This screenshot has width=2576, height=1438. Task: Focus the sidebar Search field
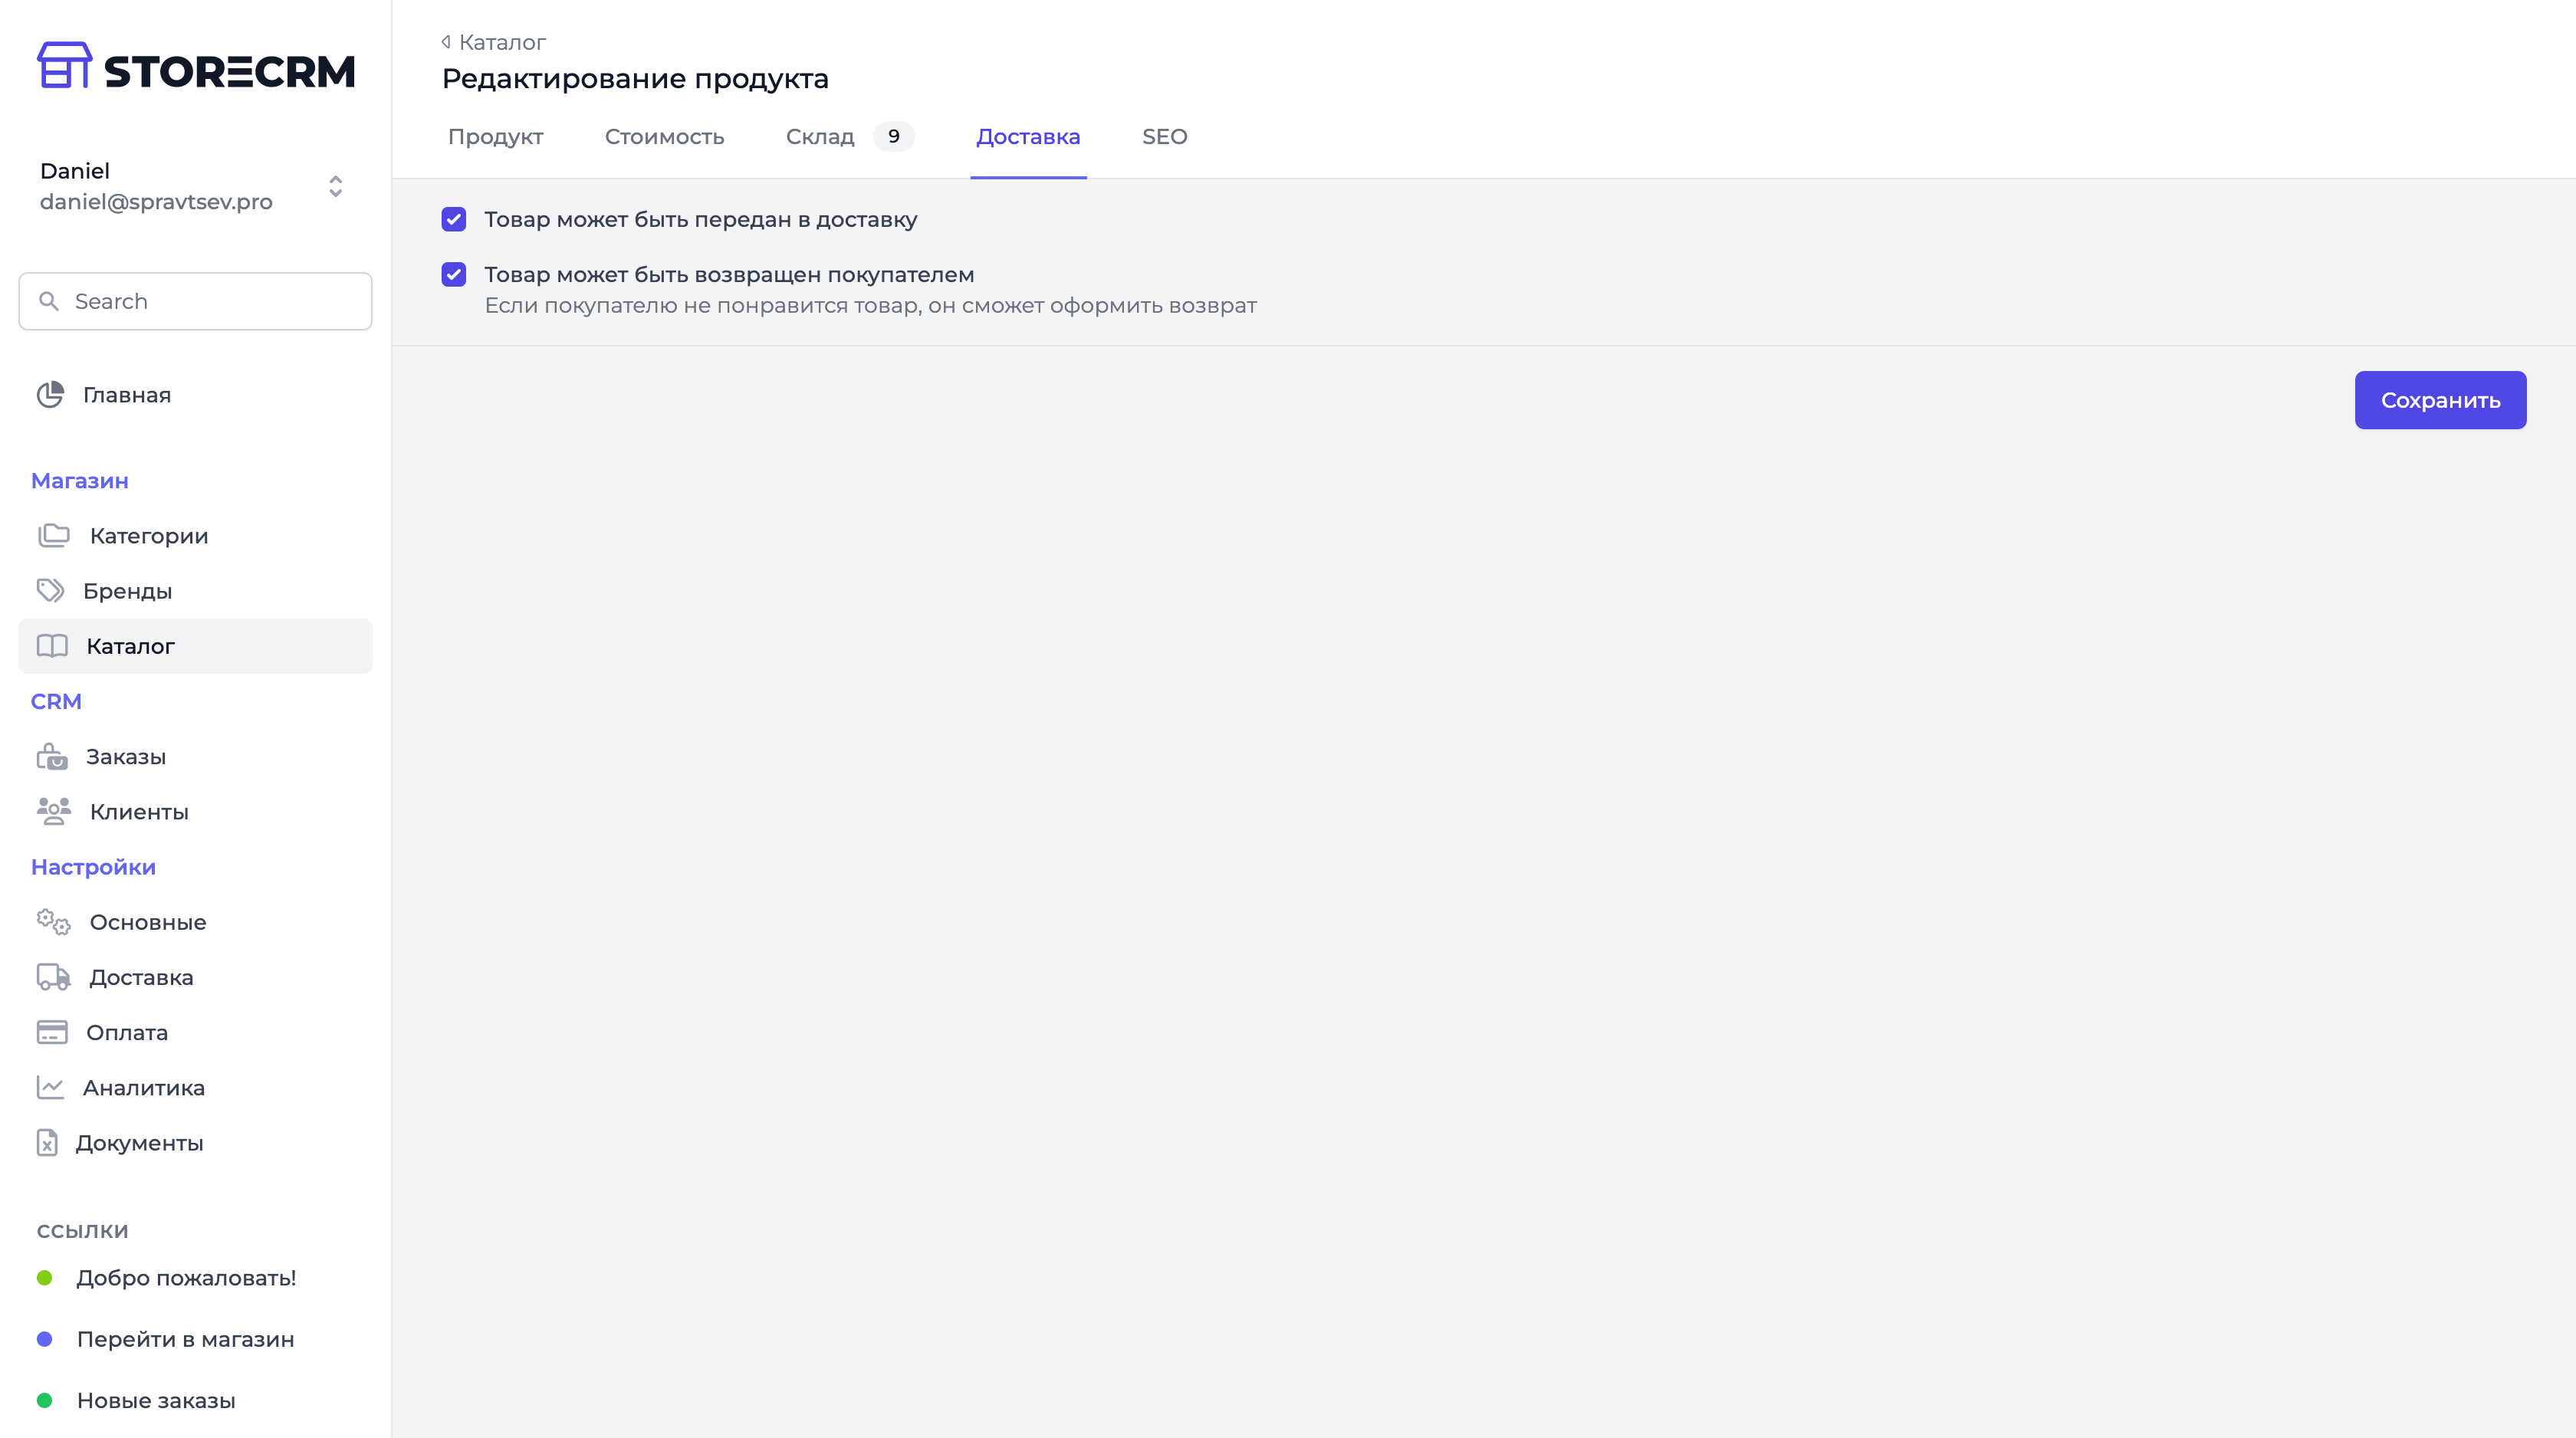click(x=210, y=301)
